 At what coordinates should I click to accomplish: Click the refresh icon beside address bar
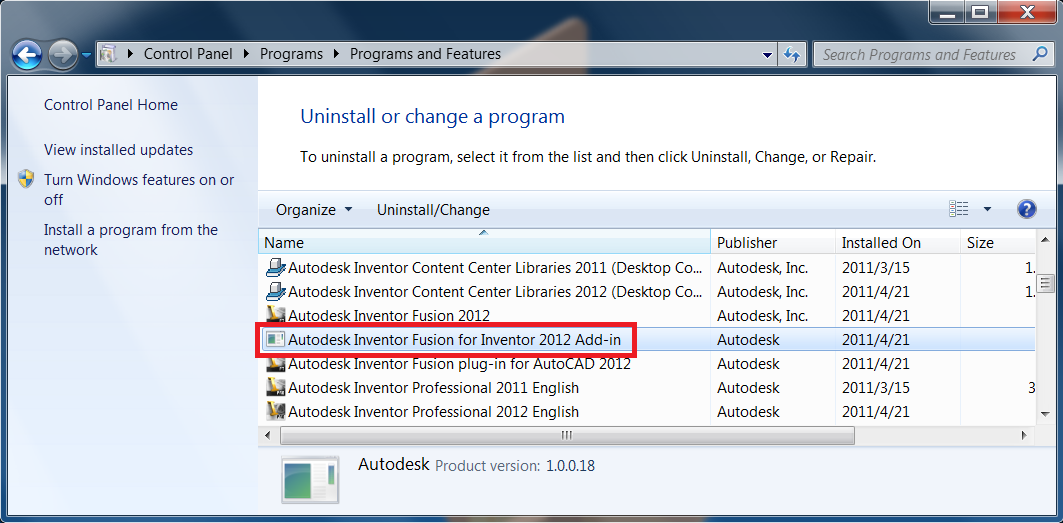pos(792,55)
